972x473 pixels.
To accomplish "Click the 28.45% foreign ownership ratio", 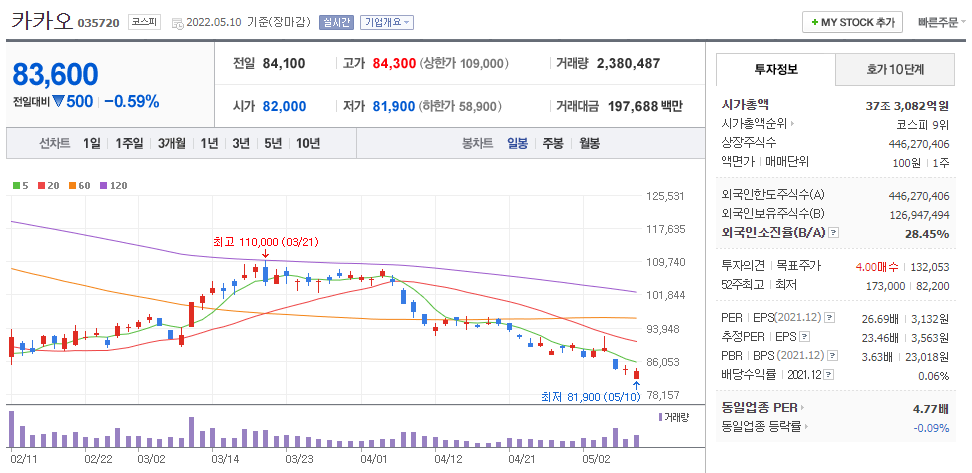I will (929, 234).
